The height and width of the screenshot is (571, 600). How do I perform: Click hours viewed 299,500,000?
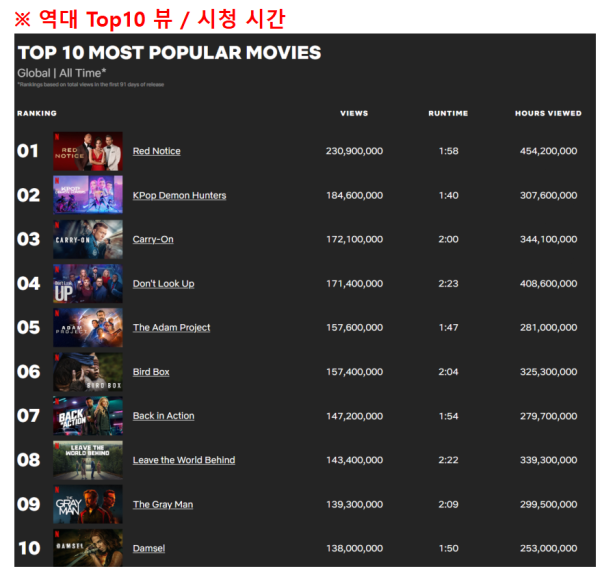click(x=548, y=505)
